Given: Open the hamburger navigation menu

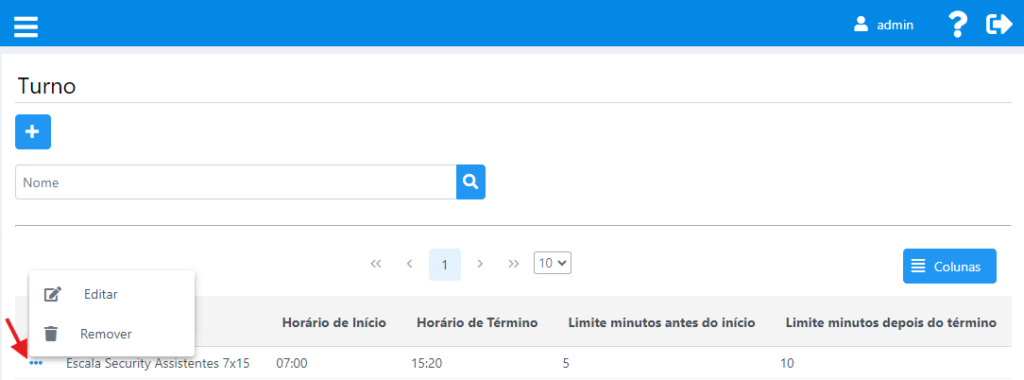Looking at the screenshot, I should 25,26.
